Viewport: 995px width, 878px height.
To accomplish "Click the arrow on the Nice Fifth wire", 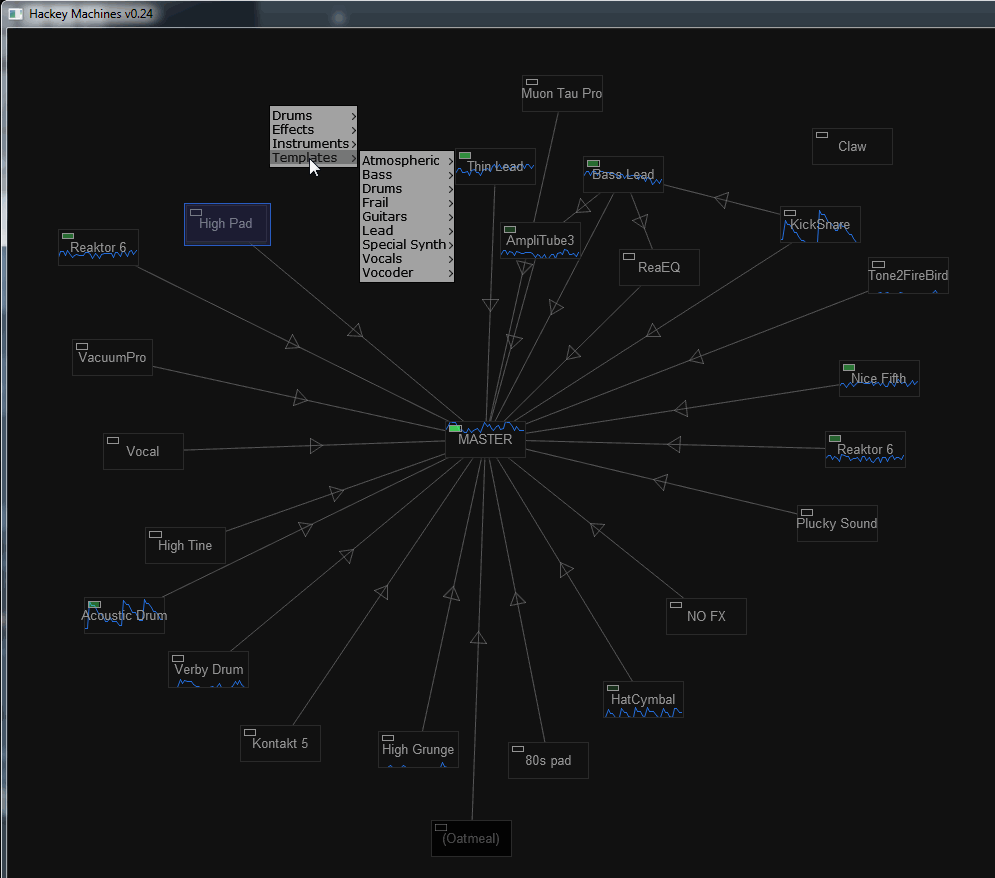I will (x=681, y=409).
